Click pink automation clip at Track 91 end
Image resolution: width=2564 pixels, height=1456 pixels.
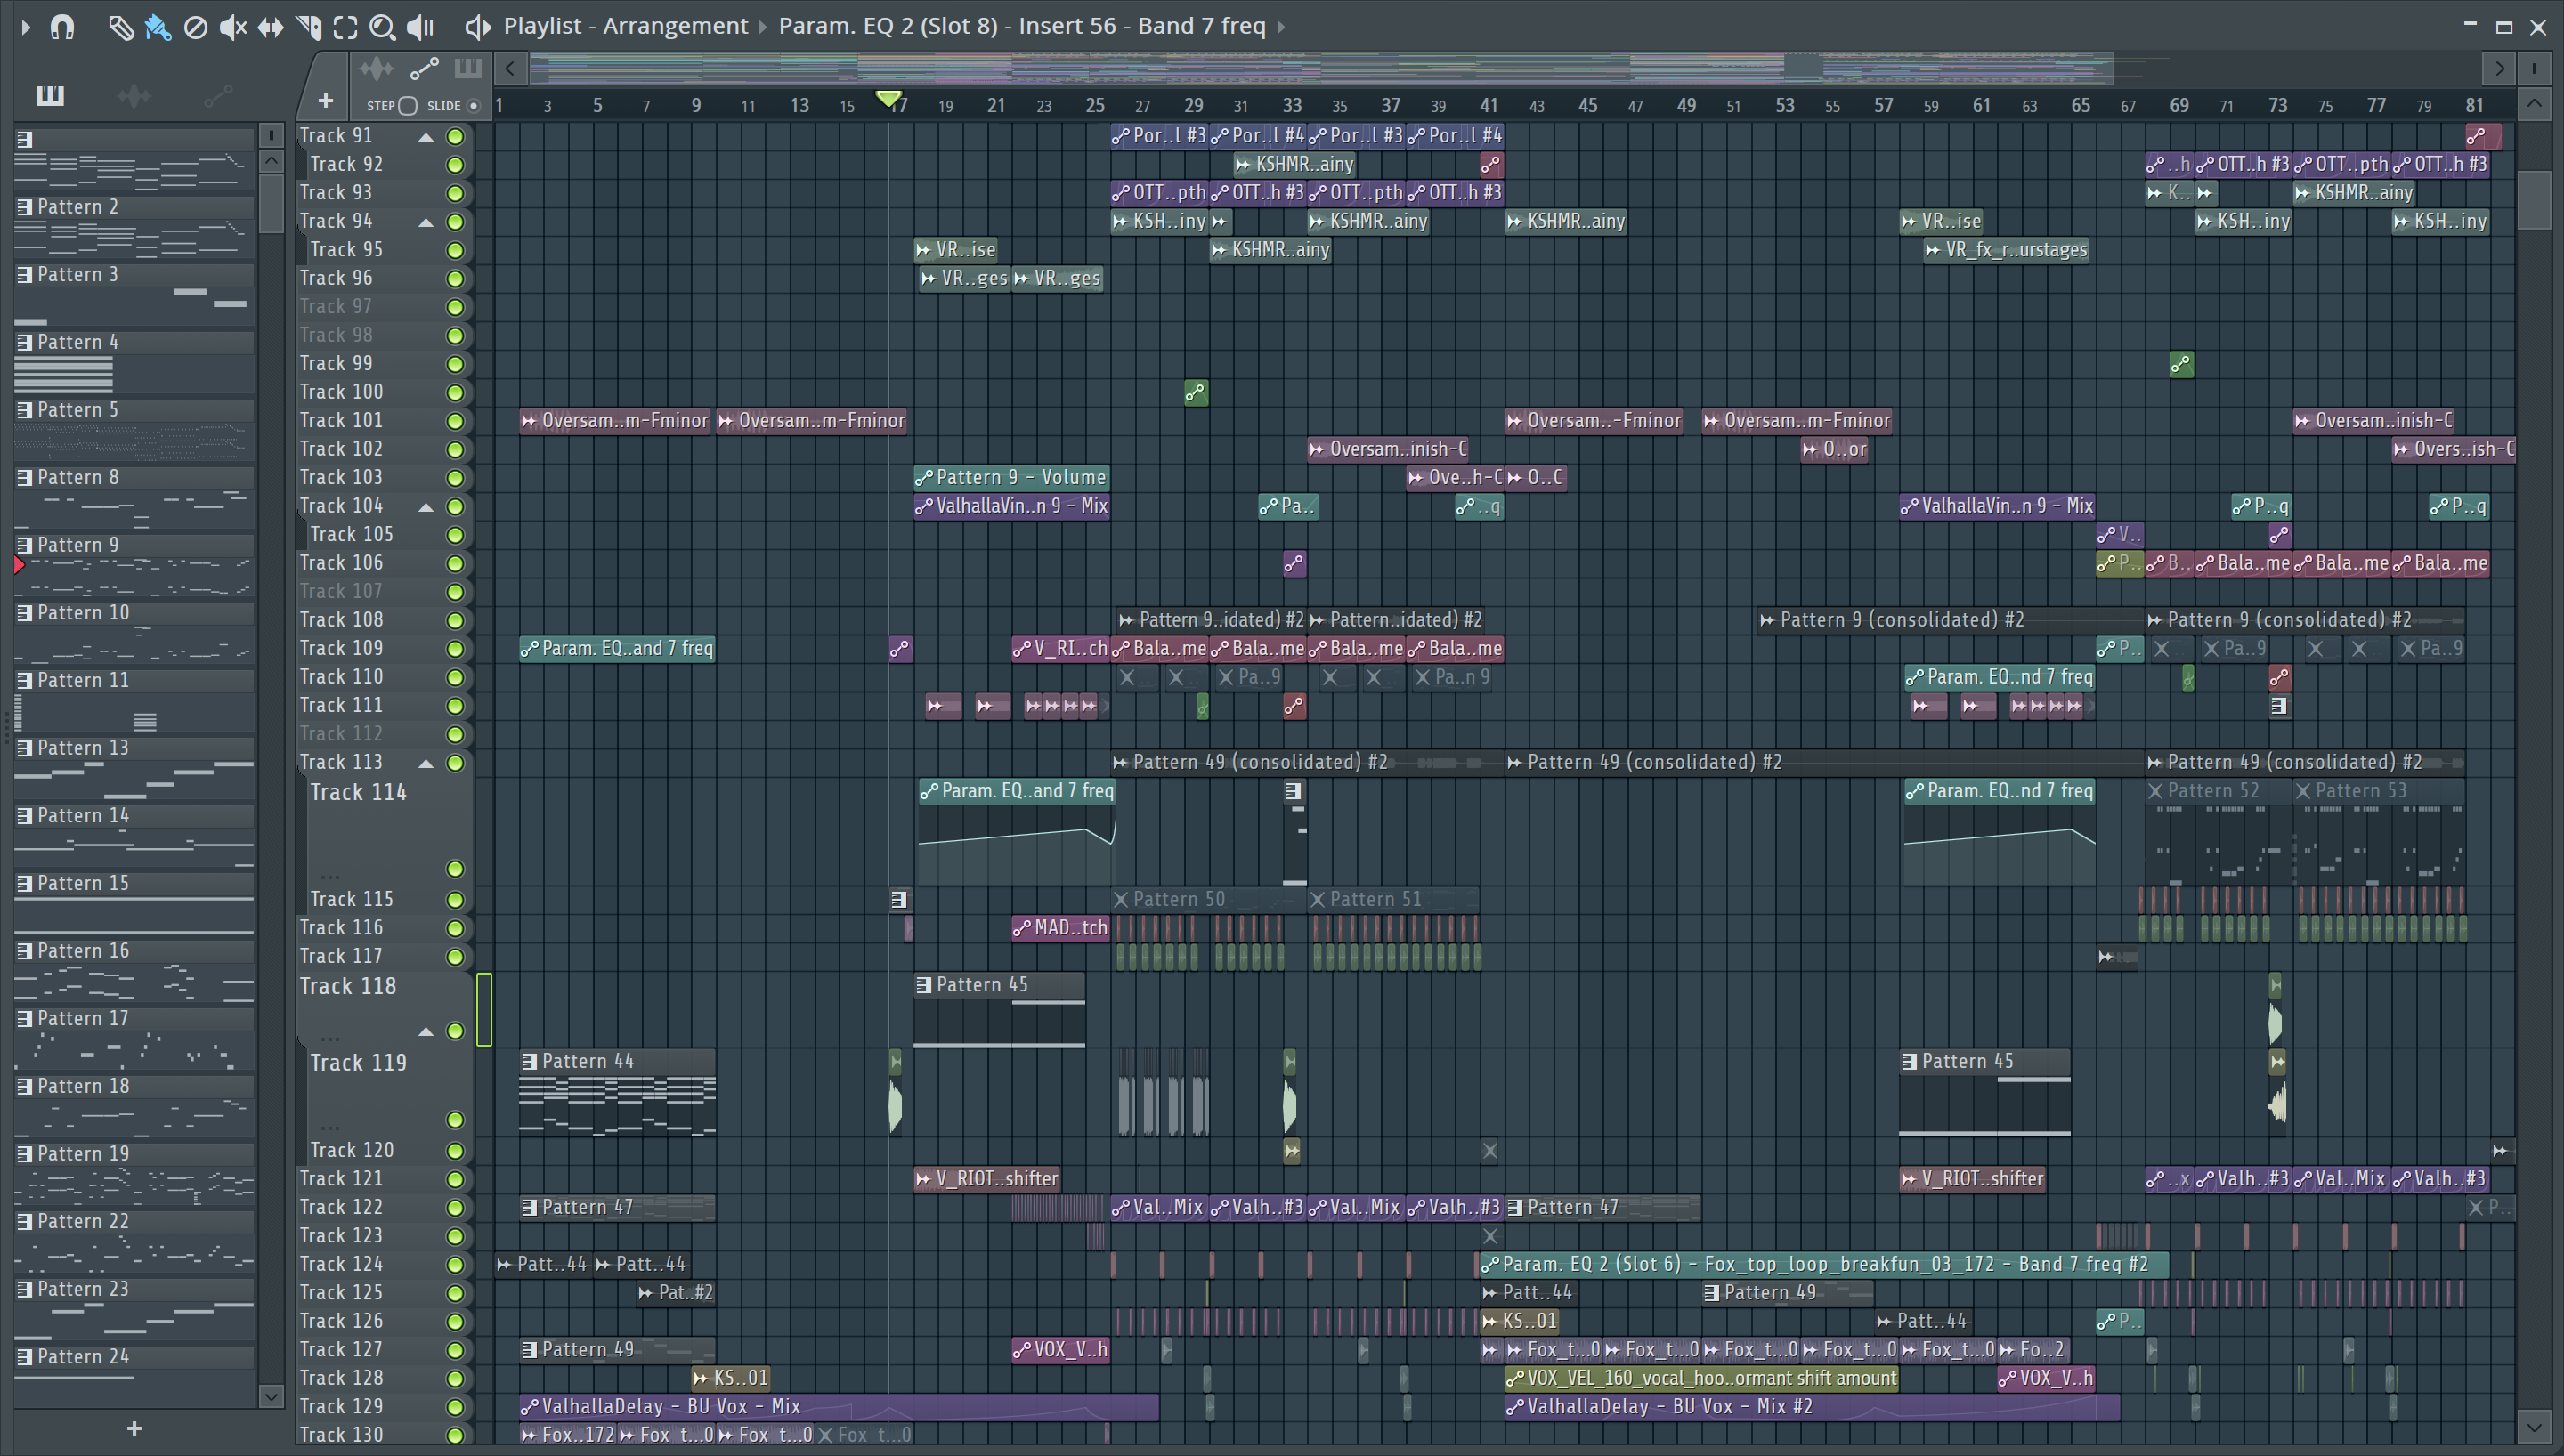click(2483, 136)
